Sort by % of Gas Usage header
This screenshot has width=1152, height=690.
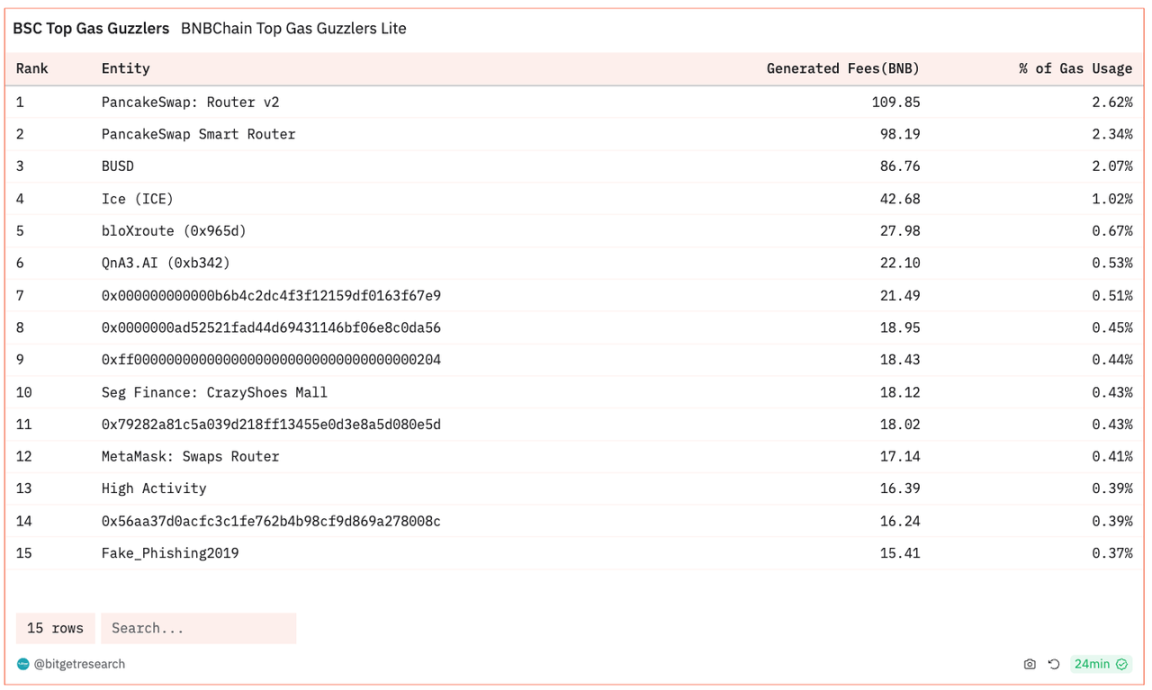point(1075,69)
